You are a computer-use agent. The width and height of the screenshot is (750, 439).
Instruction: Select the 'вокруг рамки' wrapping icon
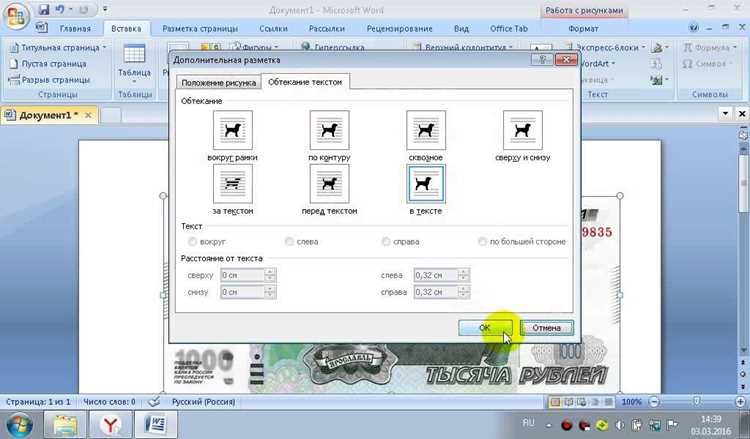[233, 130]
